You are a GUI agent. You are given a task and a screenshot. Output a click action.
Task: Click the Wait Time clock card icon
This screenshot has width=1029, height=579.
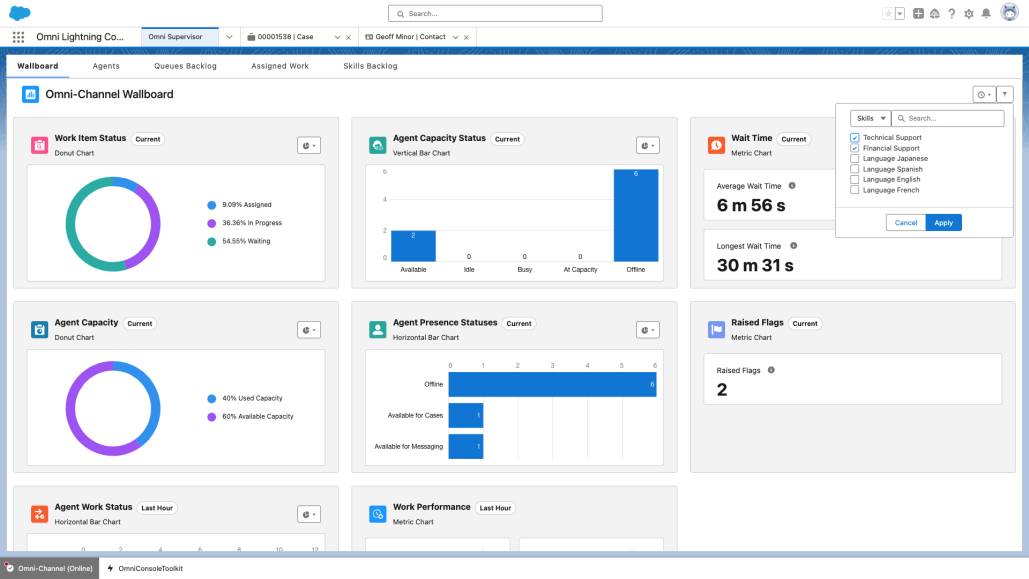click(x=716, y=145)
